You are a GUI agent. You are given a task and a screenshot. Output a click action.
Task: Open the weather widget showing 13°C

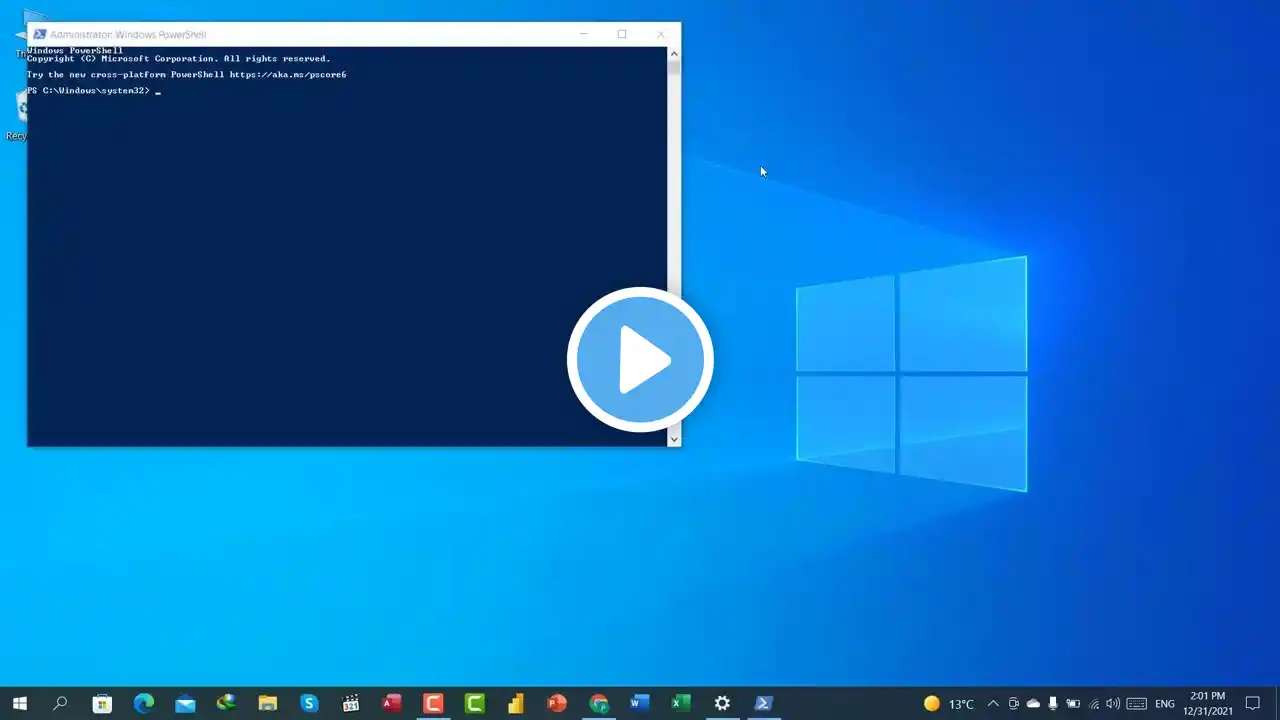click(949, 704)
